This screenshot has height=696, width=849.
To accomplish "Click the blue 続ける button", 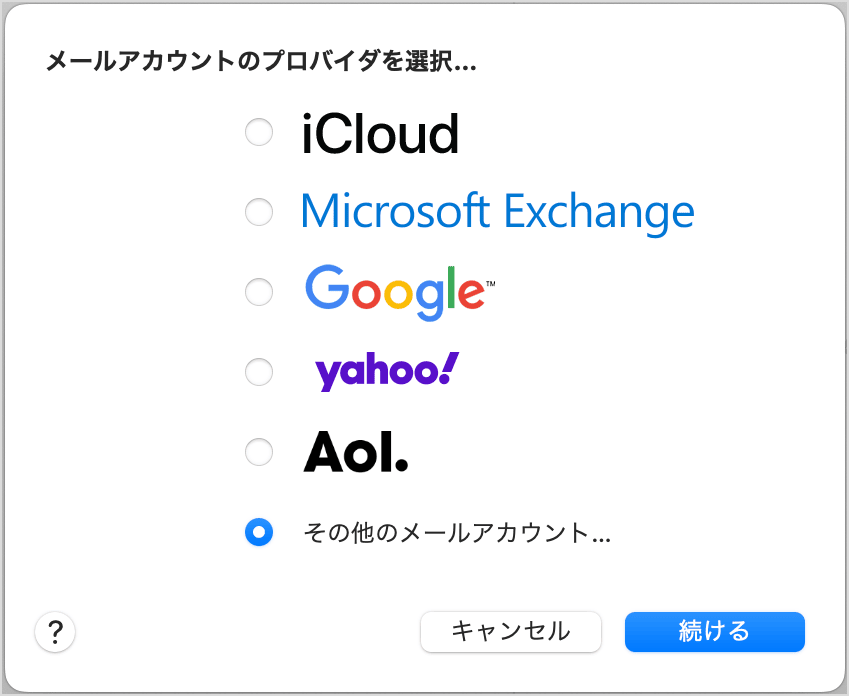I will click(714, 632).
